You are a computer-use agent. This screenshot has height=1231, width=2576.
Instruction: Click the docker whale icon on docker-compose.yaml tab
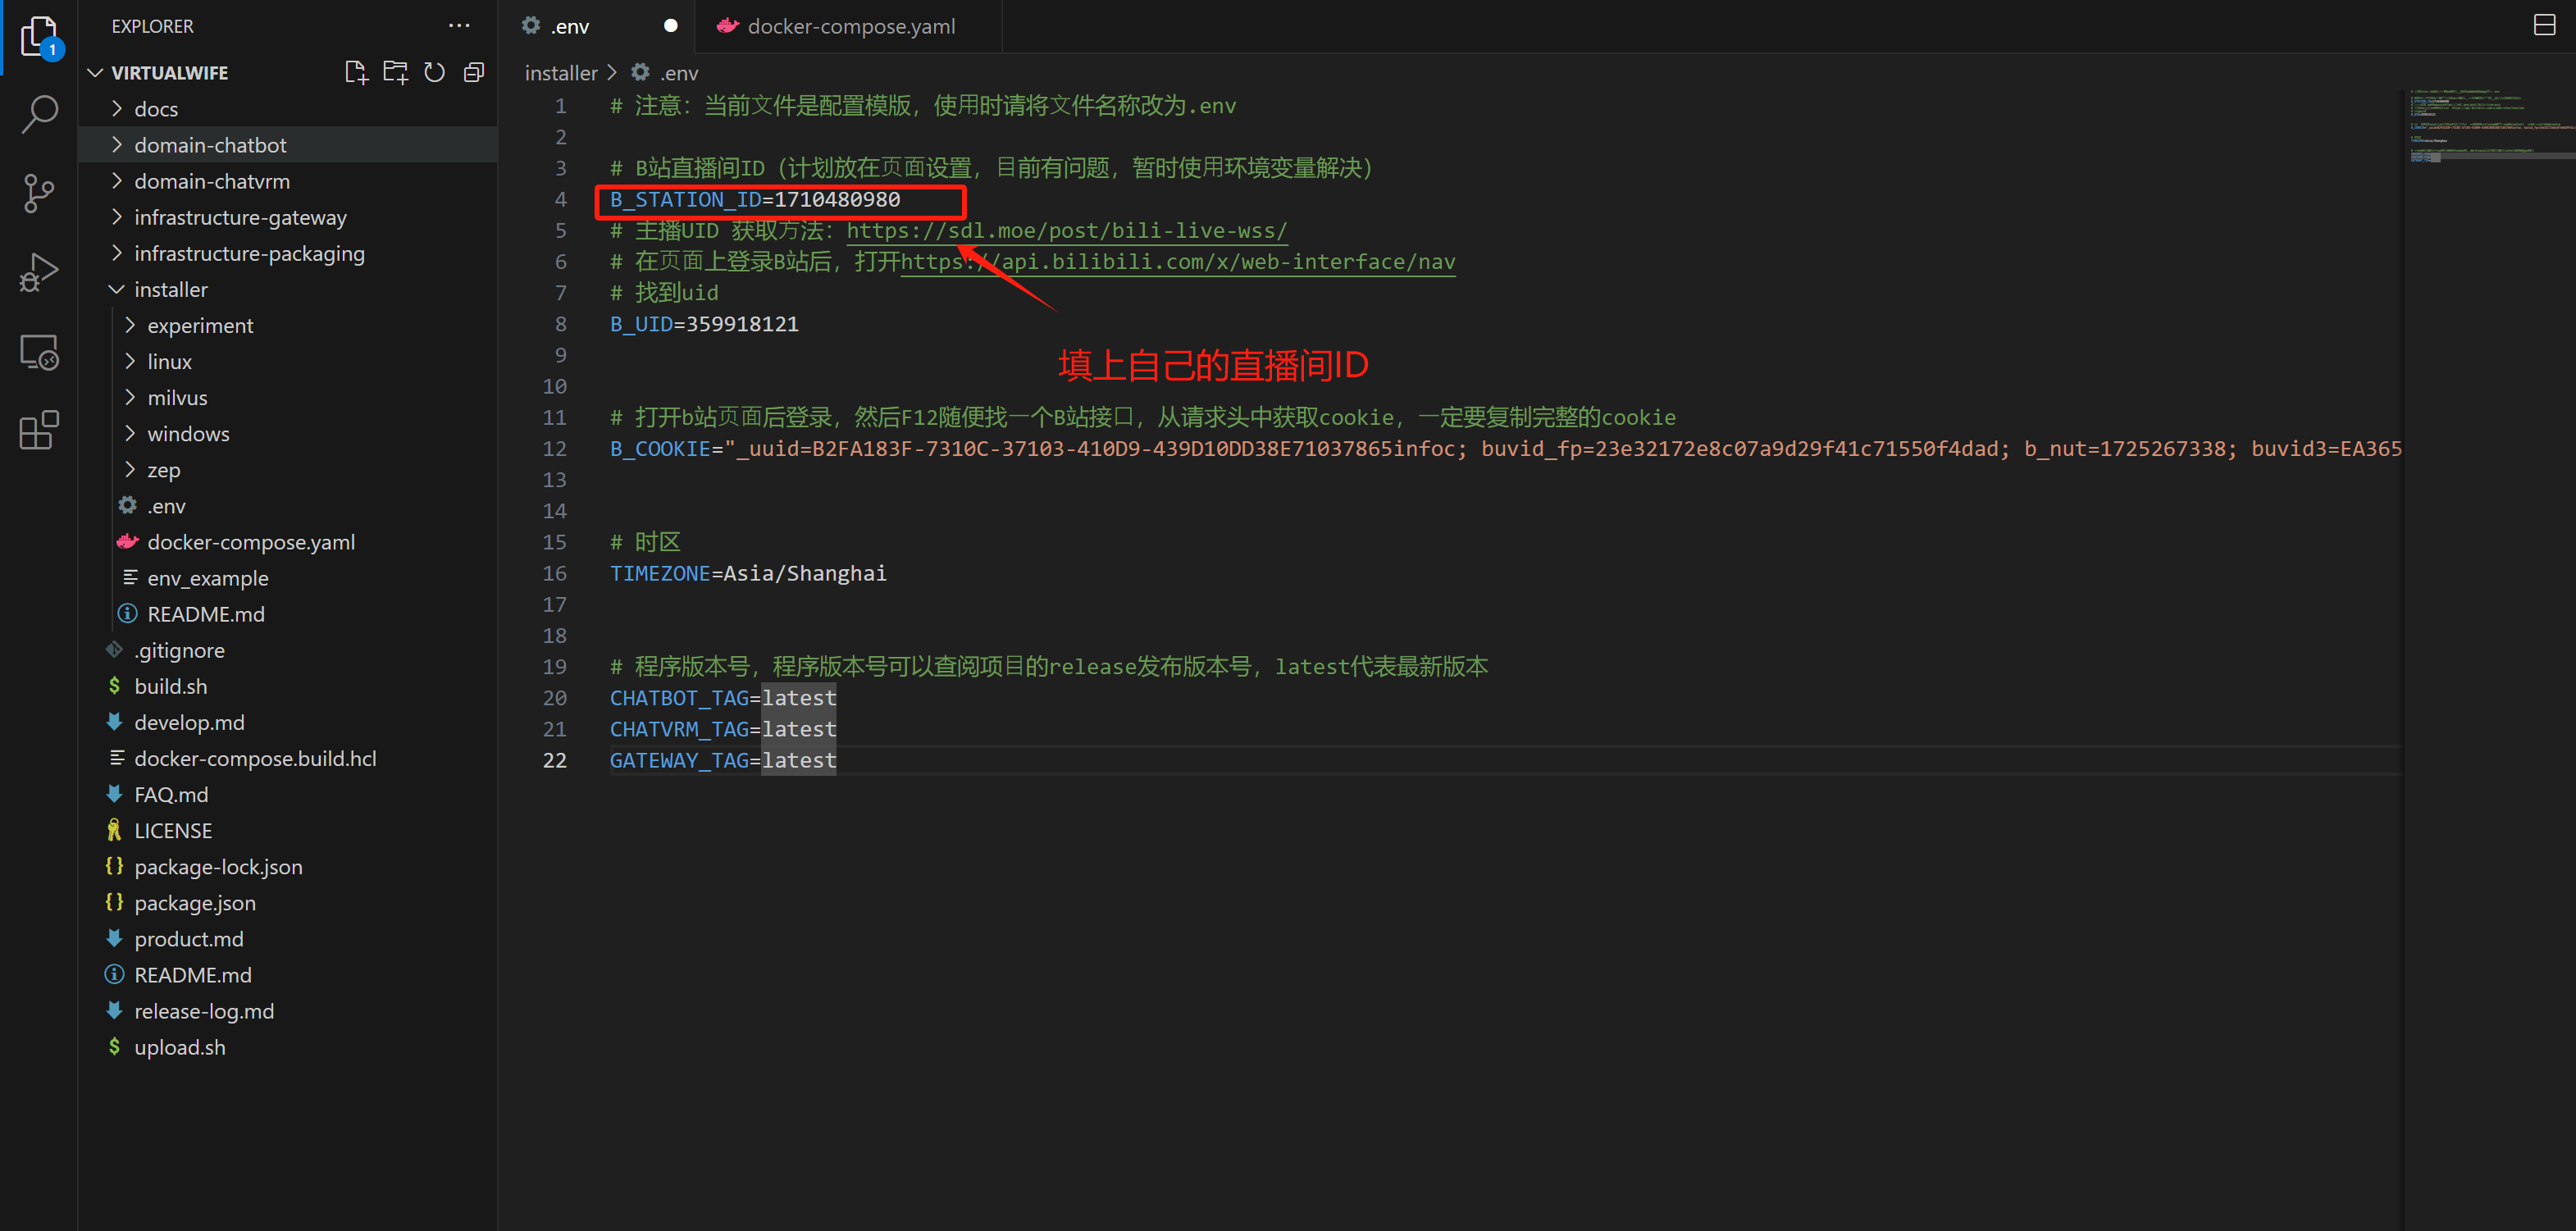click(x=728, y=26)
